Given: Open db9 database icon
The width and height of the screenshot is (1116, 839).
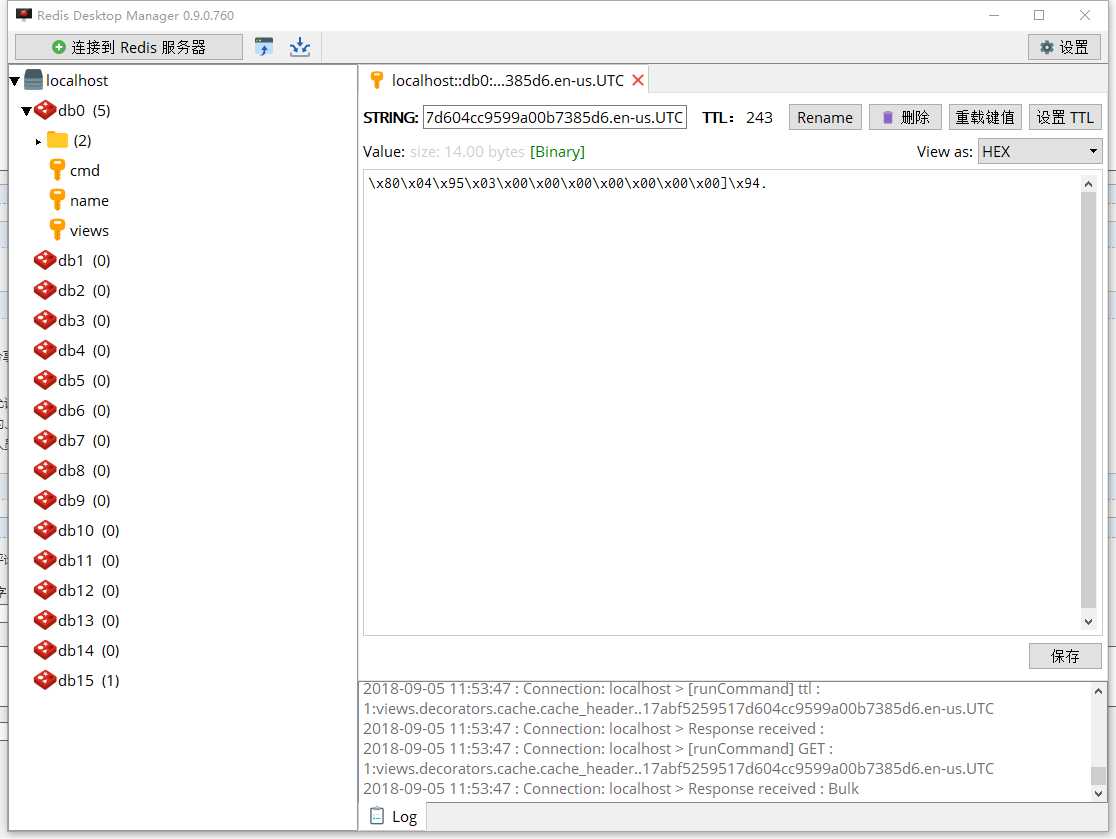Looking at the screenshot, I should (45, 500).
